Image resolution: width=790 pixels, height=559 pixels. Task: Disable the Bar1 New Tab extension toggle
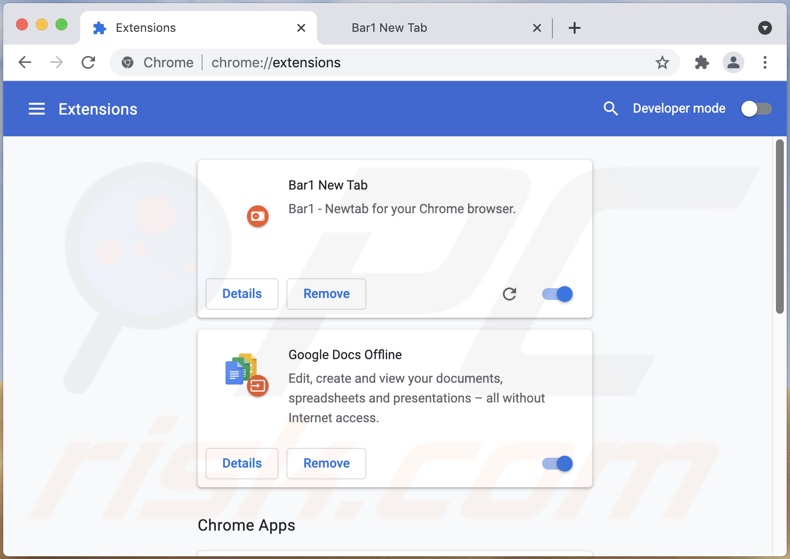point(557,294)
